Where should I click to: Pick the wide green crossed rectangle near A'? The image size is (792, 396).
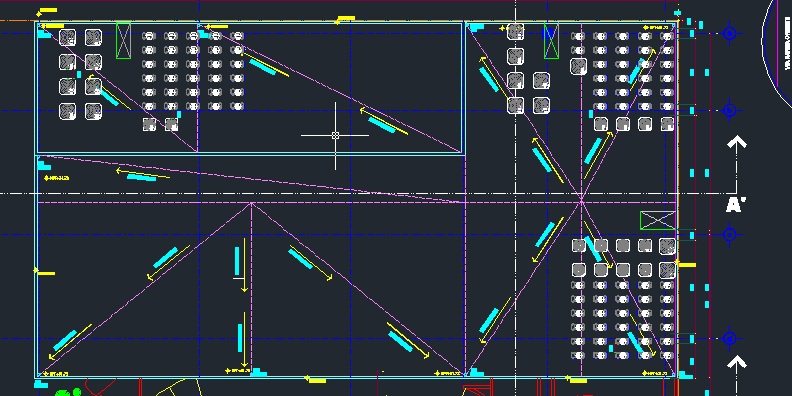tap(658, 221)
